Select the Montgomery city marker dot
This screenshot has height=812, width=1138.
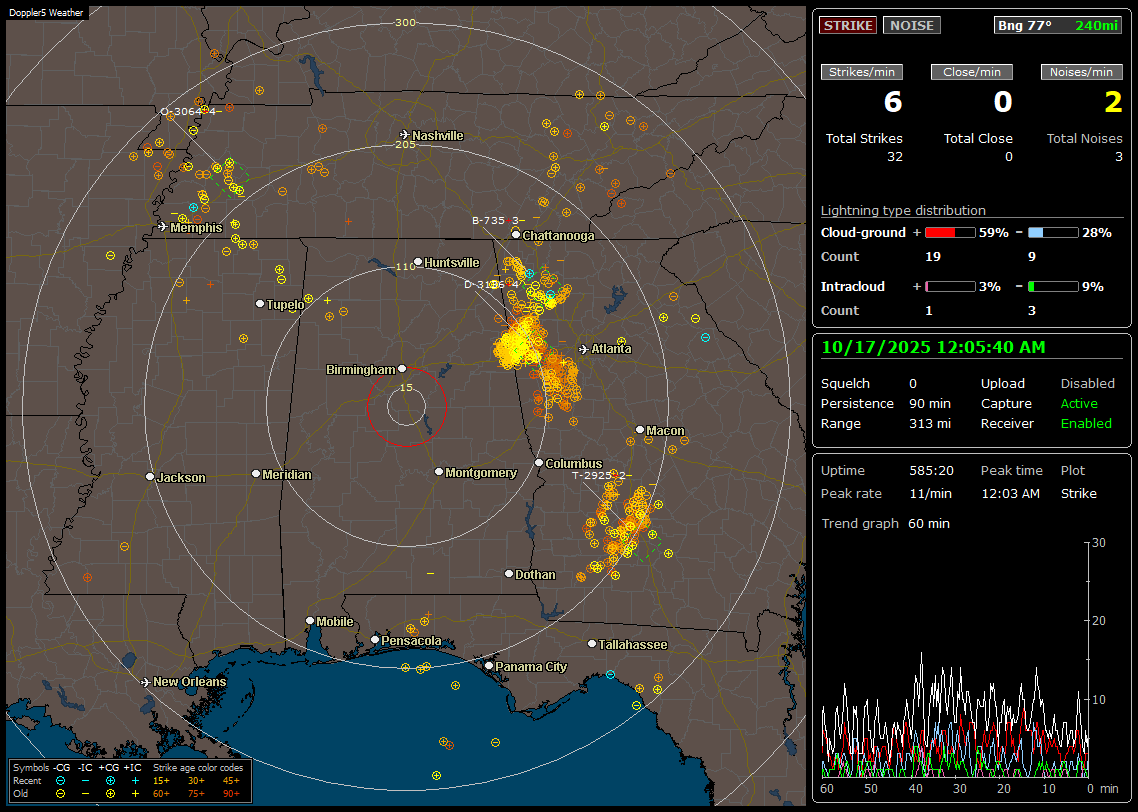click(x=439, y=472)
